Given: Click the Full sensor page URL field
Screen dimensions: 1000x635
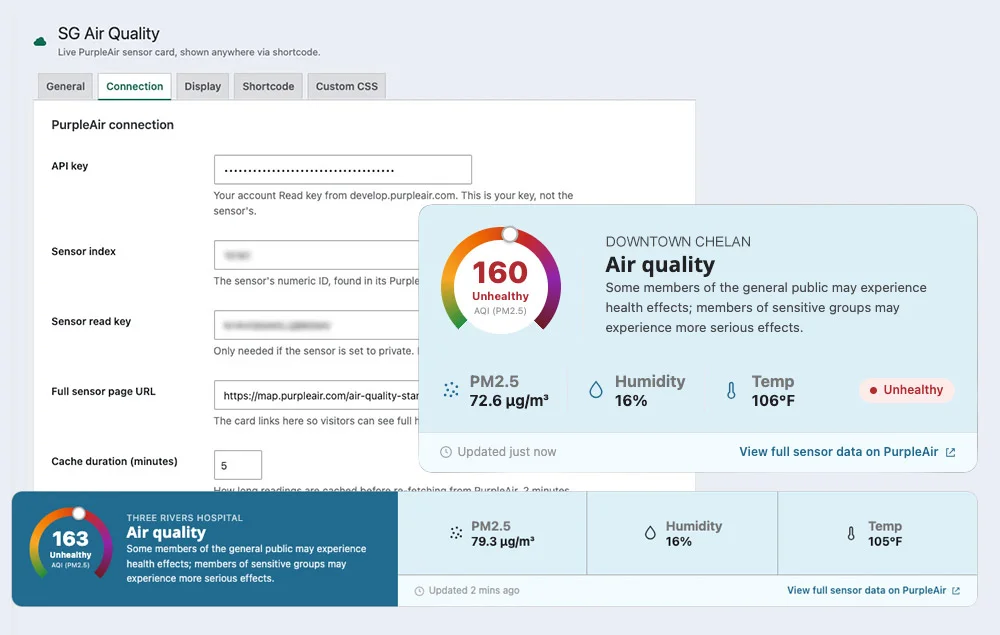Looking at the screenshot, I should point(316,395).
